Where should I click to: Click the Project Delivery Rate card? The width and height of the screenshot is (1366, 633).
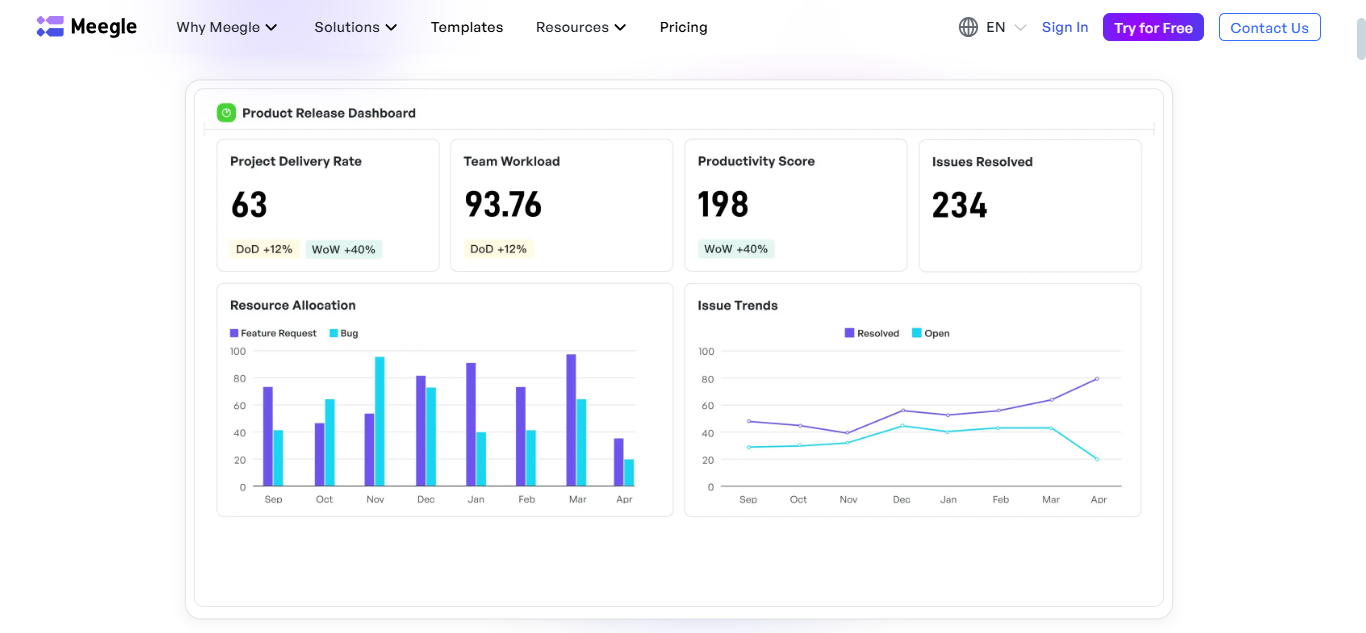click(327, 205)
